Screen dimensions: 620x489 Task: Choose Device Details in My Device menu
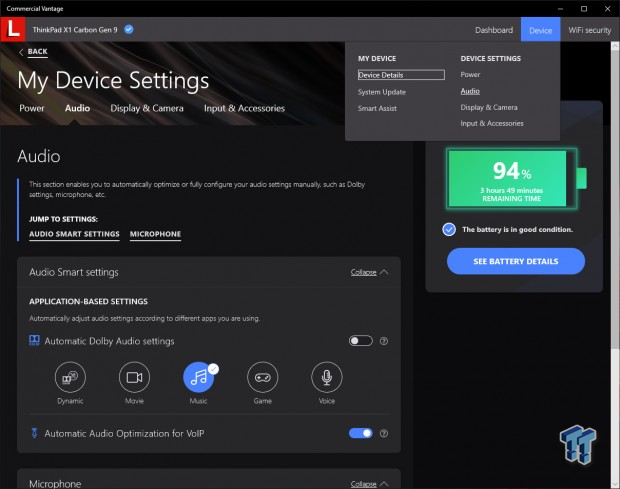point(401,75)
